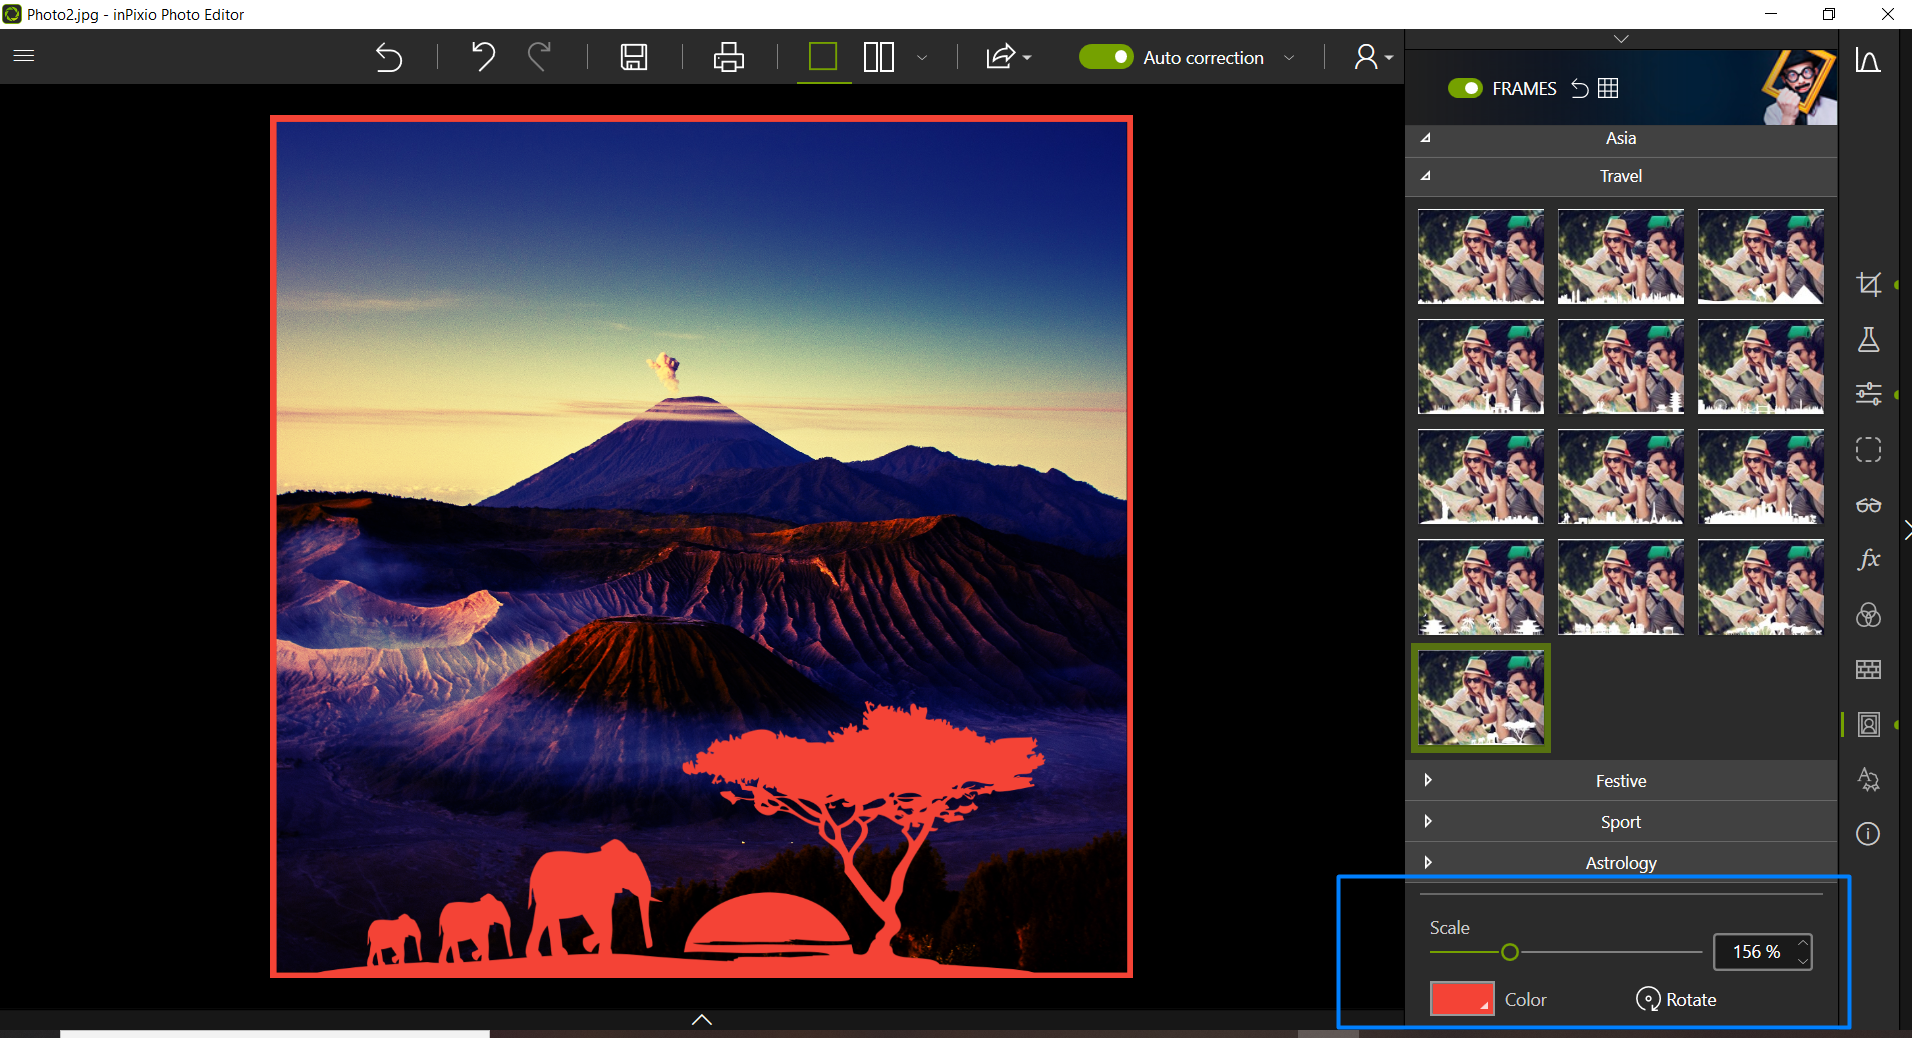Select the selected safari elephants frame thumbnail
Viewport: 1912px width, 1038px height.
click(1481, 698)
